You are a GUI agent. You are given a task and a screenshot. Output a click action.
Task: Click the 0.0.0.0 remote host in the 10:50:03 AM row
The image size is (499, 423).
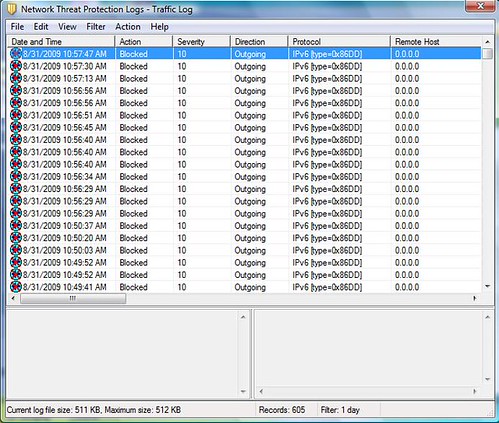coord(407,250)
